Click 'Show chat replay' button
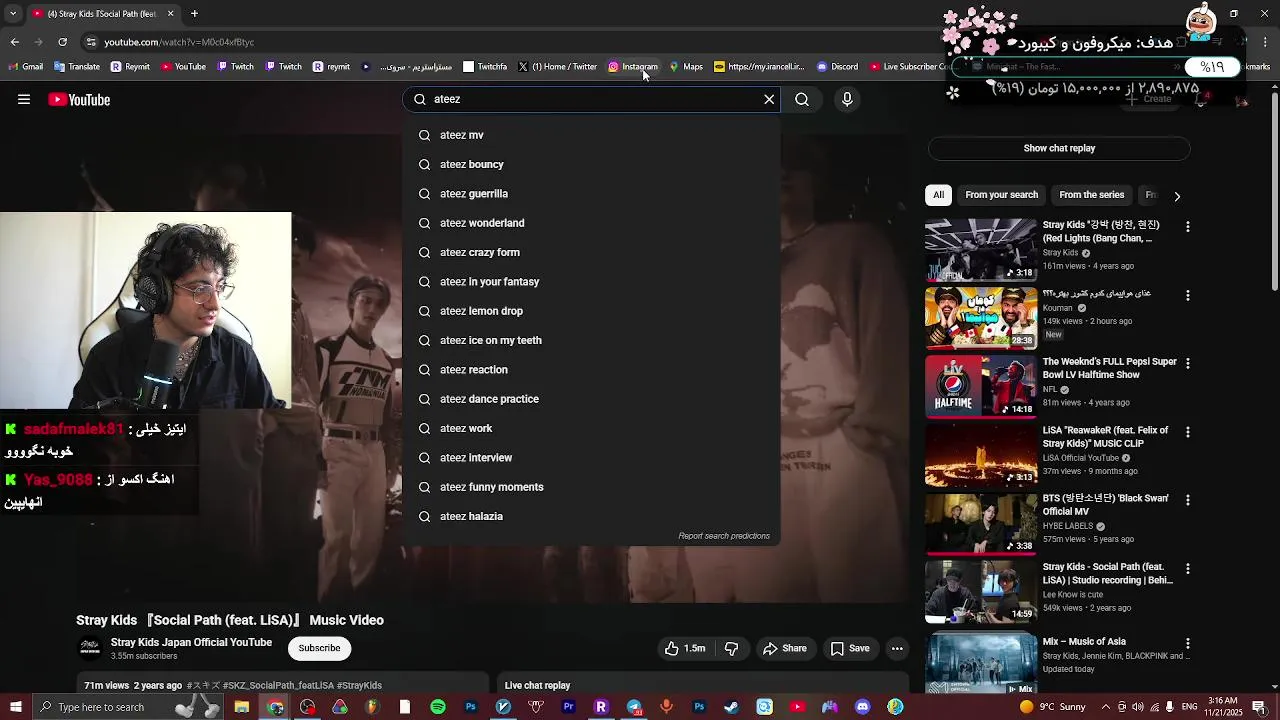Image resolution: width=1280 pixels, height=720 pixels. pyautogui.click(x=1059, y=148)
